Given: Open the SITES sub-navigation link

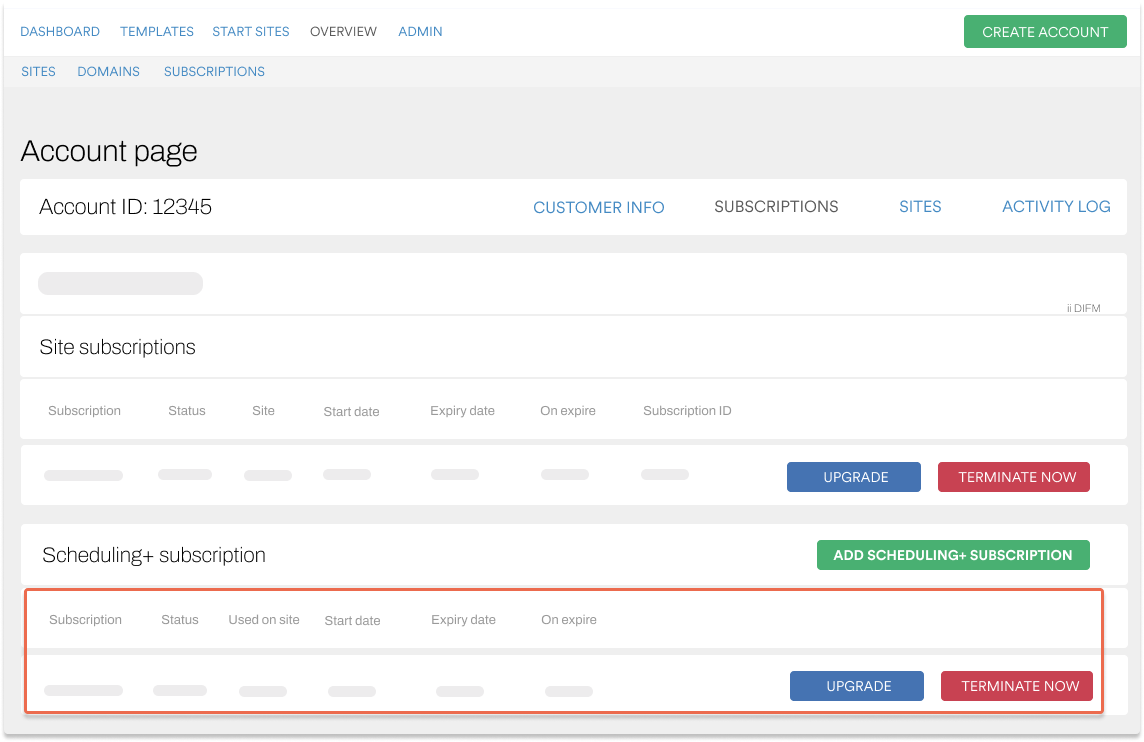Looking at the screenshot, I should tap(39, 72).
